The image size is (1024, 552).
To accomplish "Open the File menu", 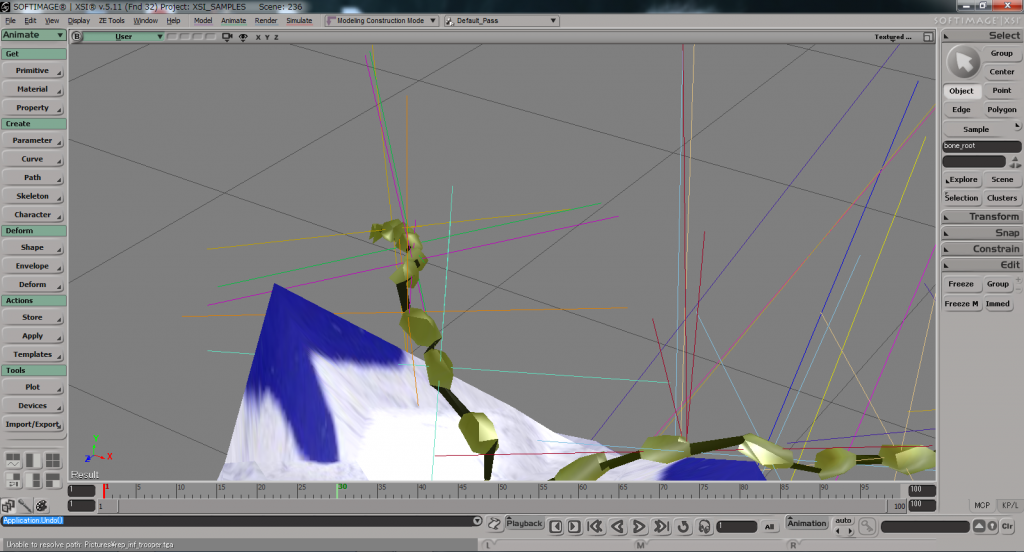I will tap(10, 21).
